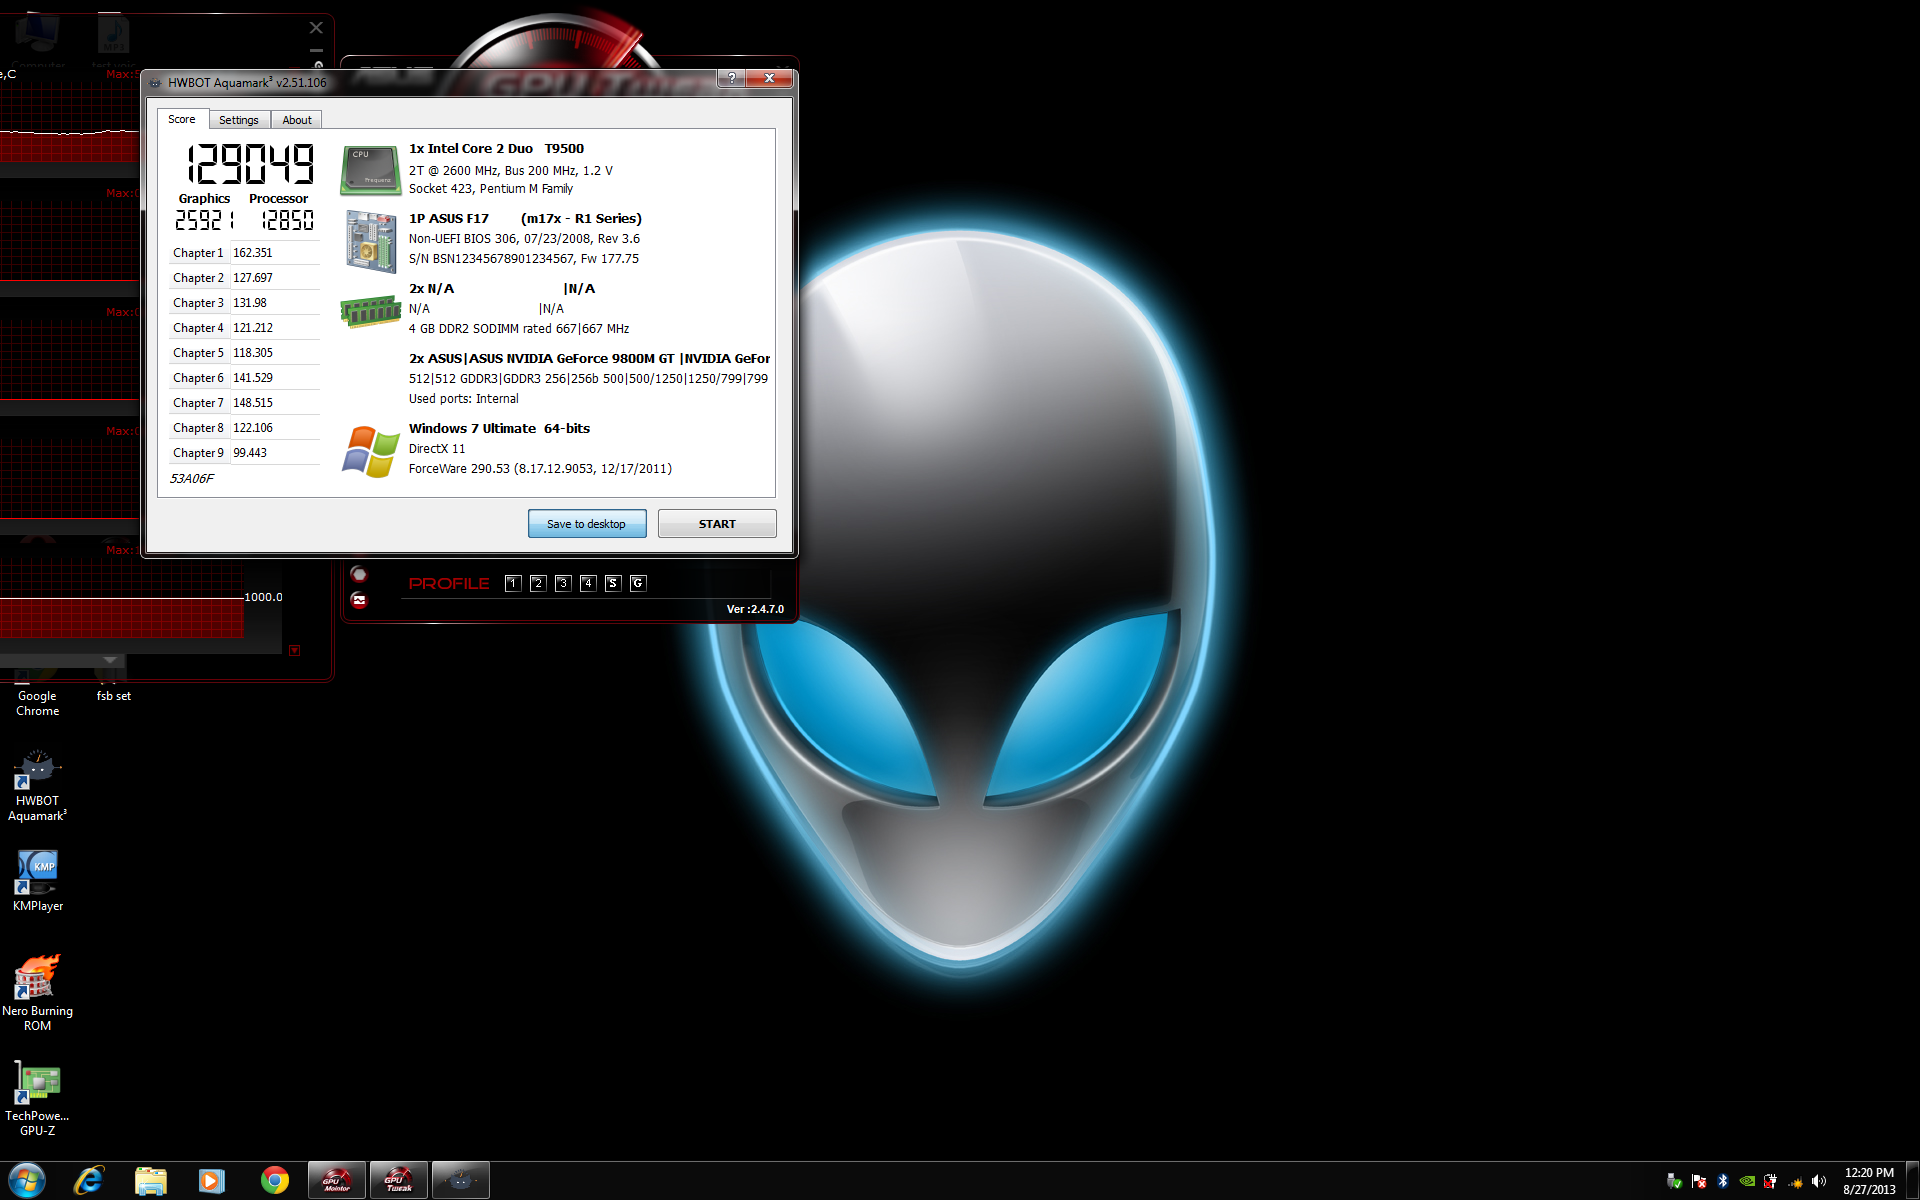This screenshot has width=1920, height=1200.
Task: Select GPU Tweak profile 3
Action: [x=563, y=583]
